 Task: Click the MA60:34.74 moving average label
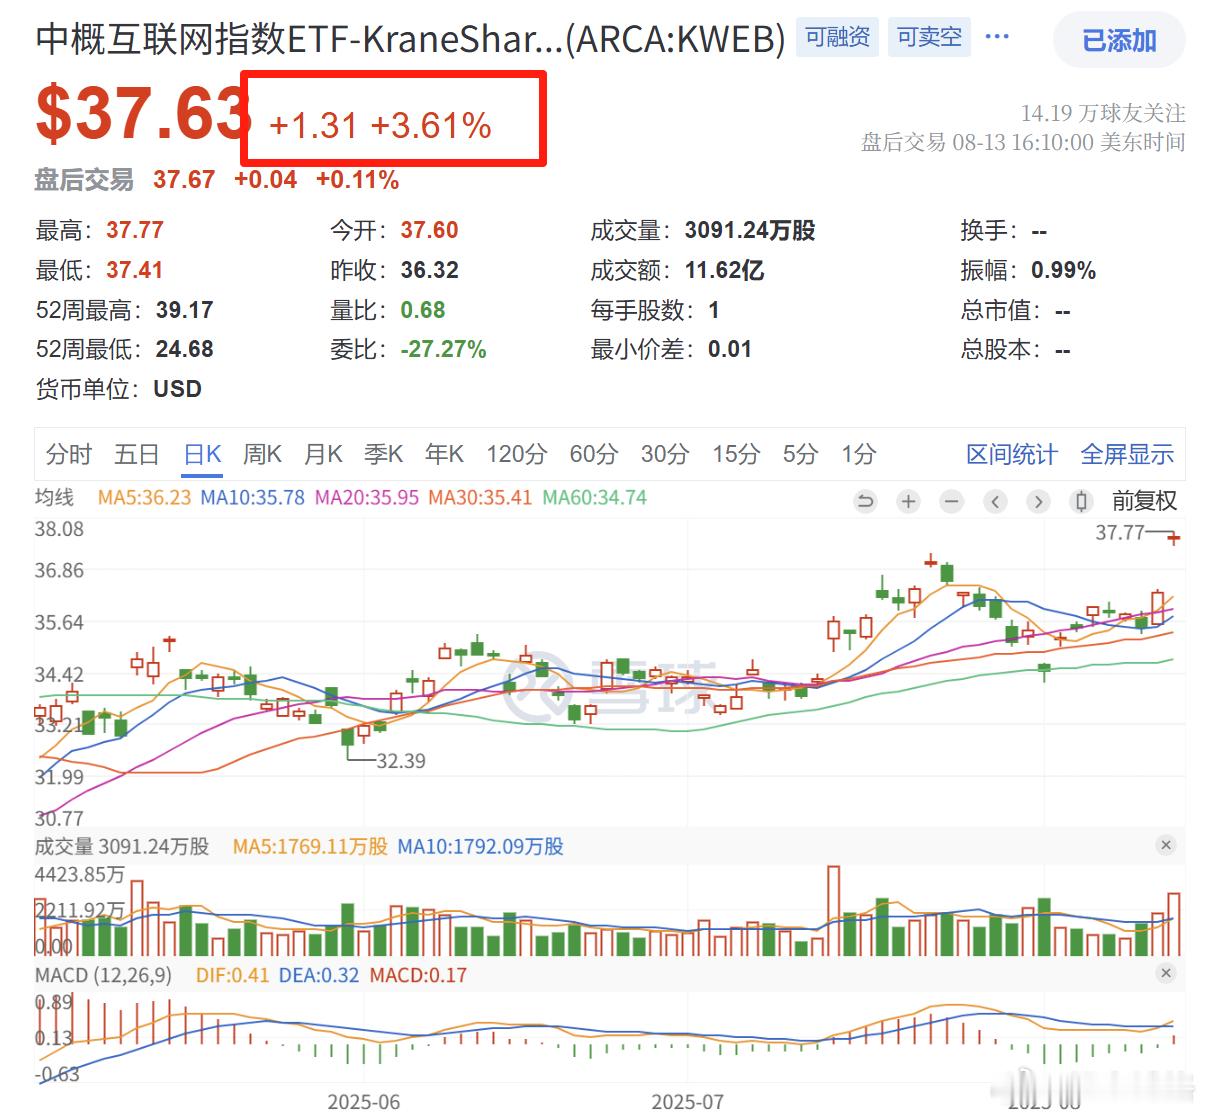click(x=594, y=497)
